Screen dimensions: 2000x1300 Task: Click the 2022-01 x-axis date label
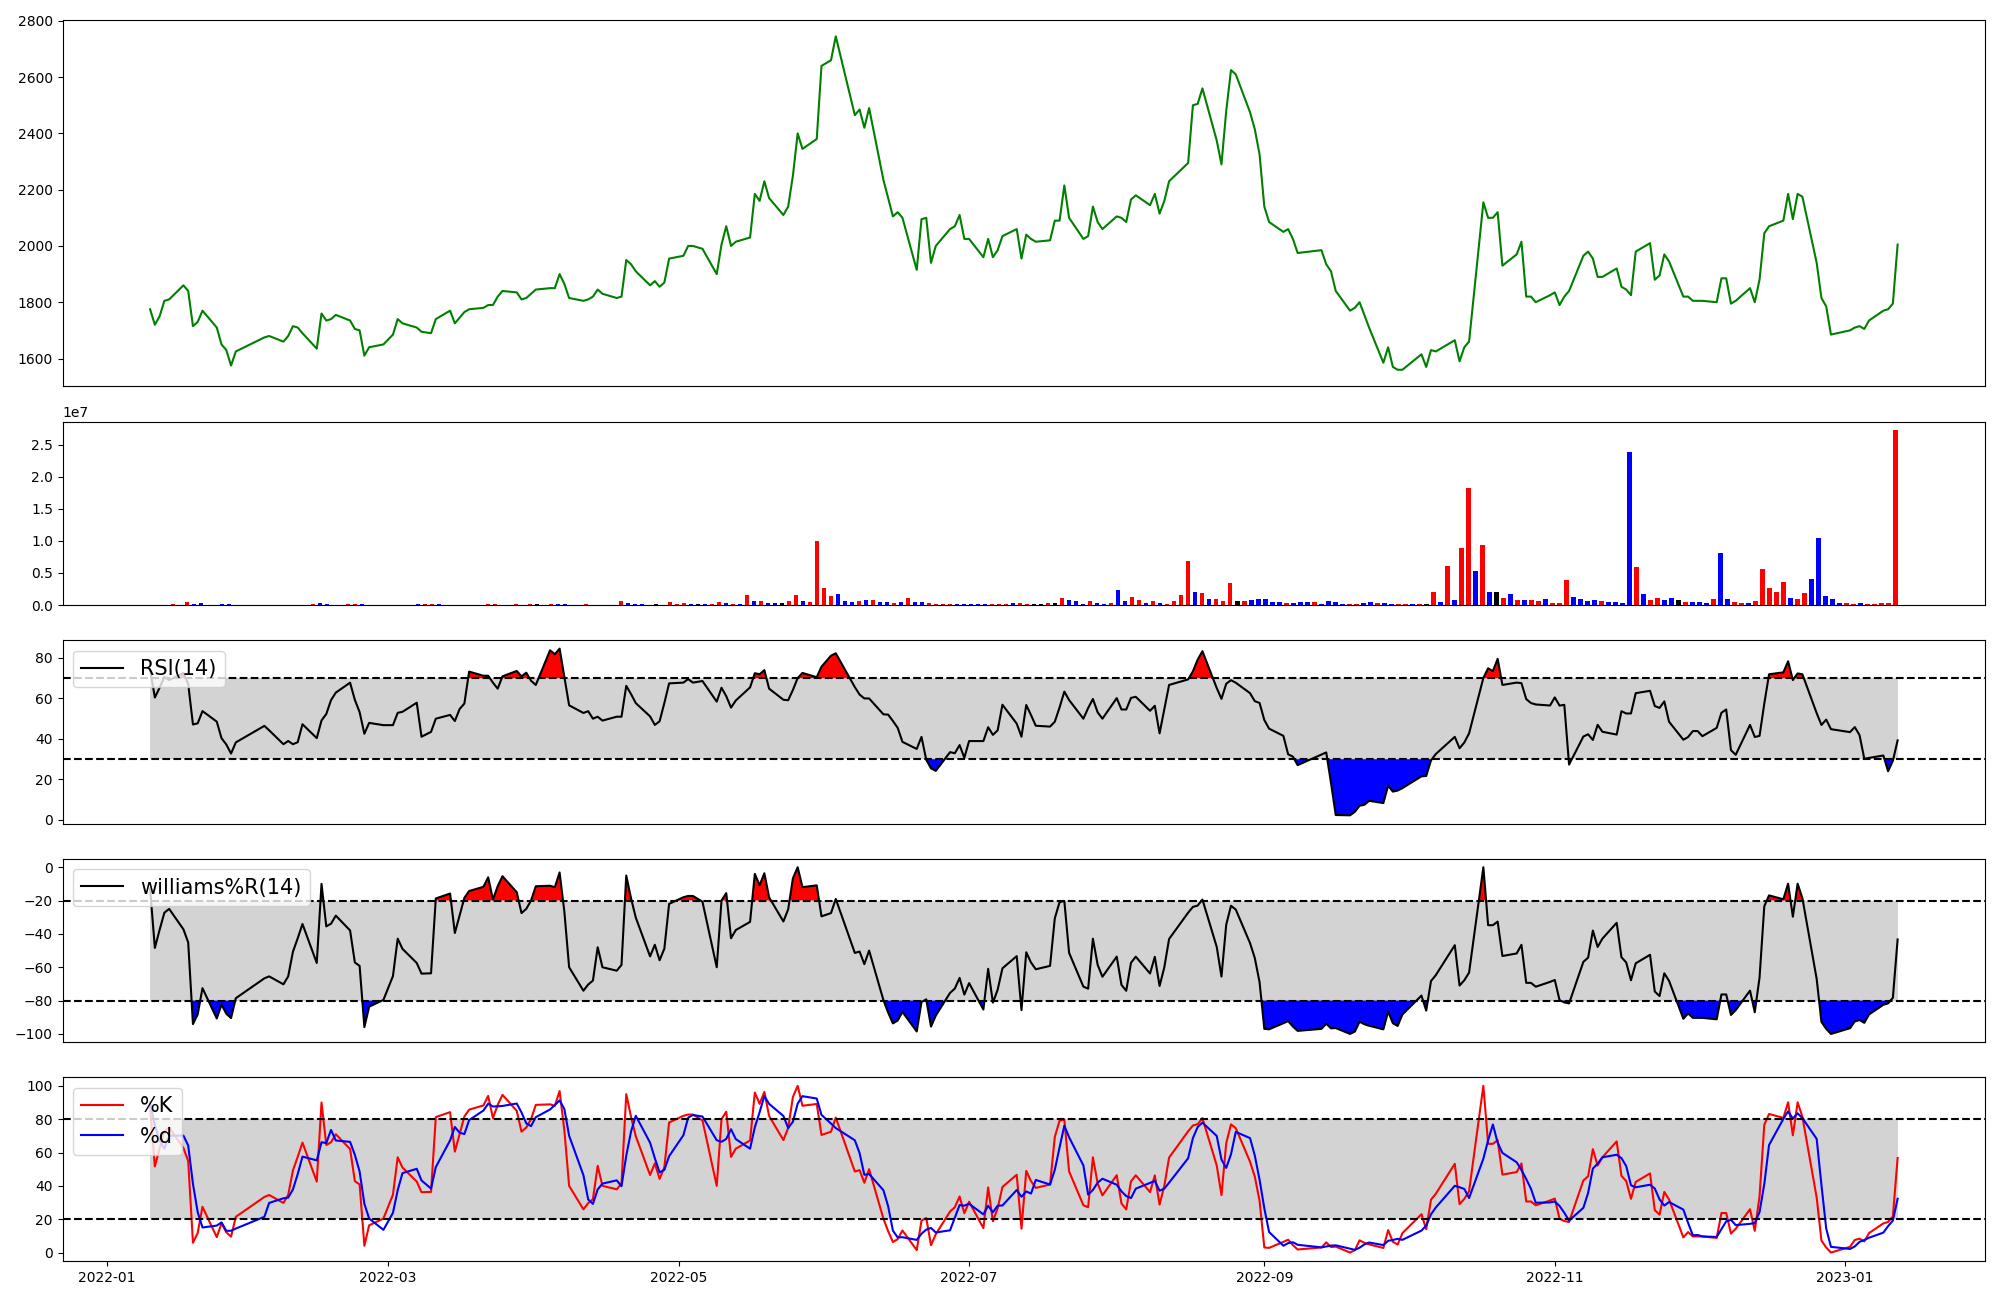pos(106,1277)
